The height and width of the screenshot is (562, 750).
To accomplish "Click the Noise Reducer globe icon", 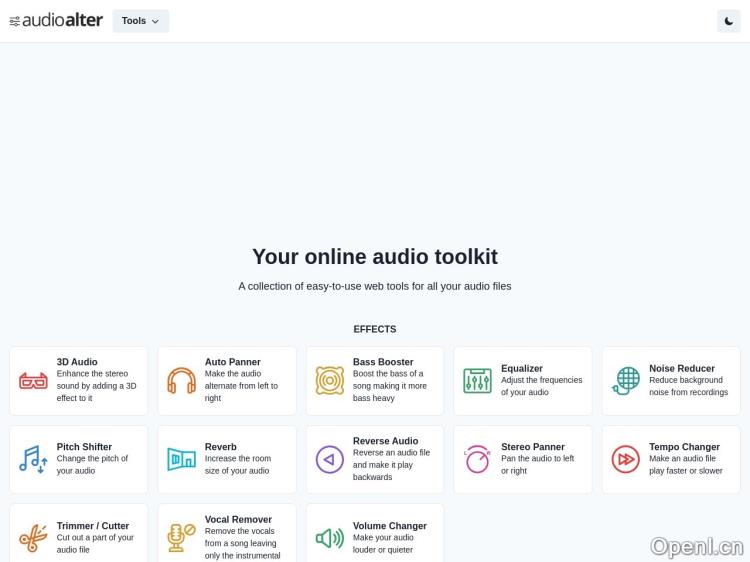I will point(626,381).
